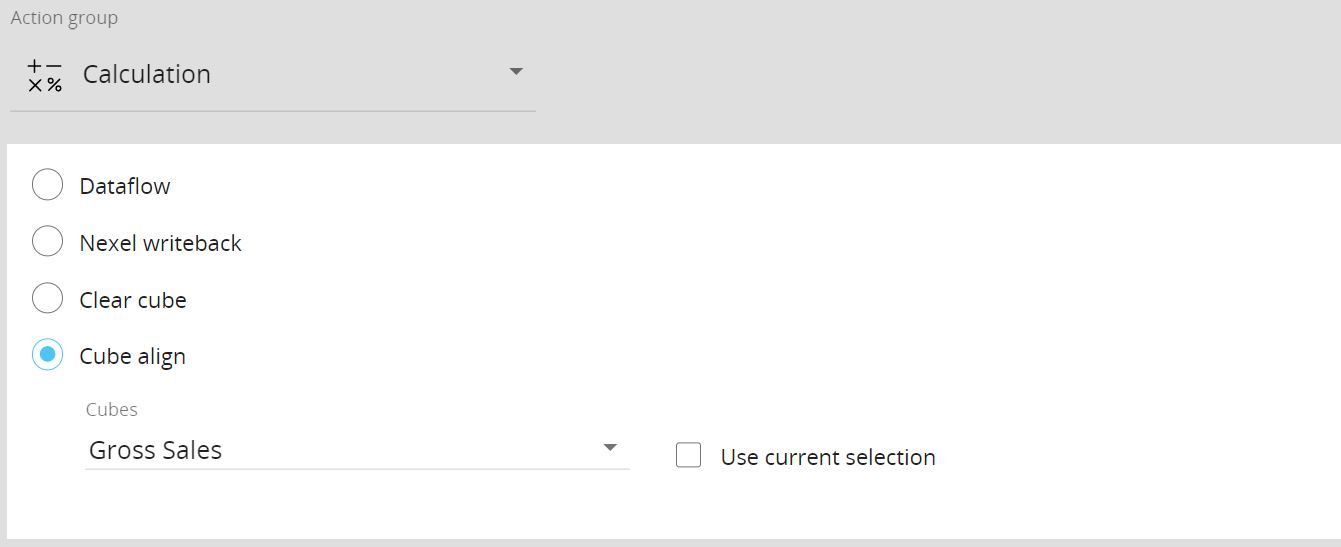
Task: Click the Action group heading label
Action: [x=64, y=18]
